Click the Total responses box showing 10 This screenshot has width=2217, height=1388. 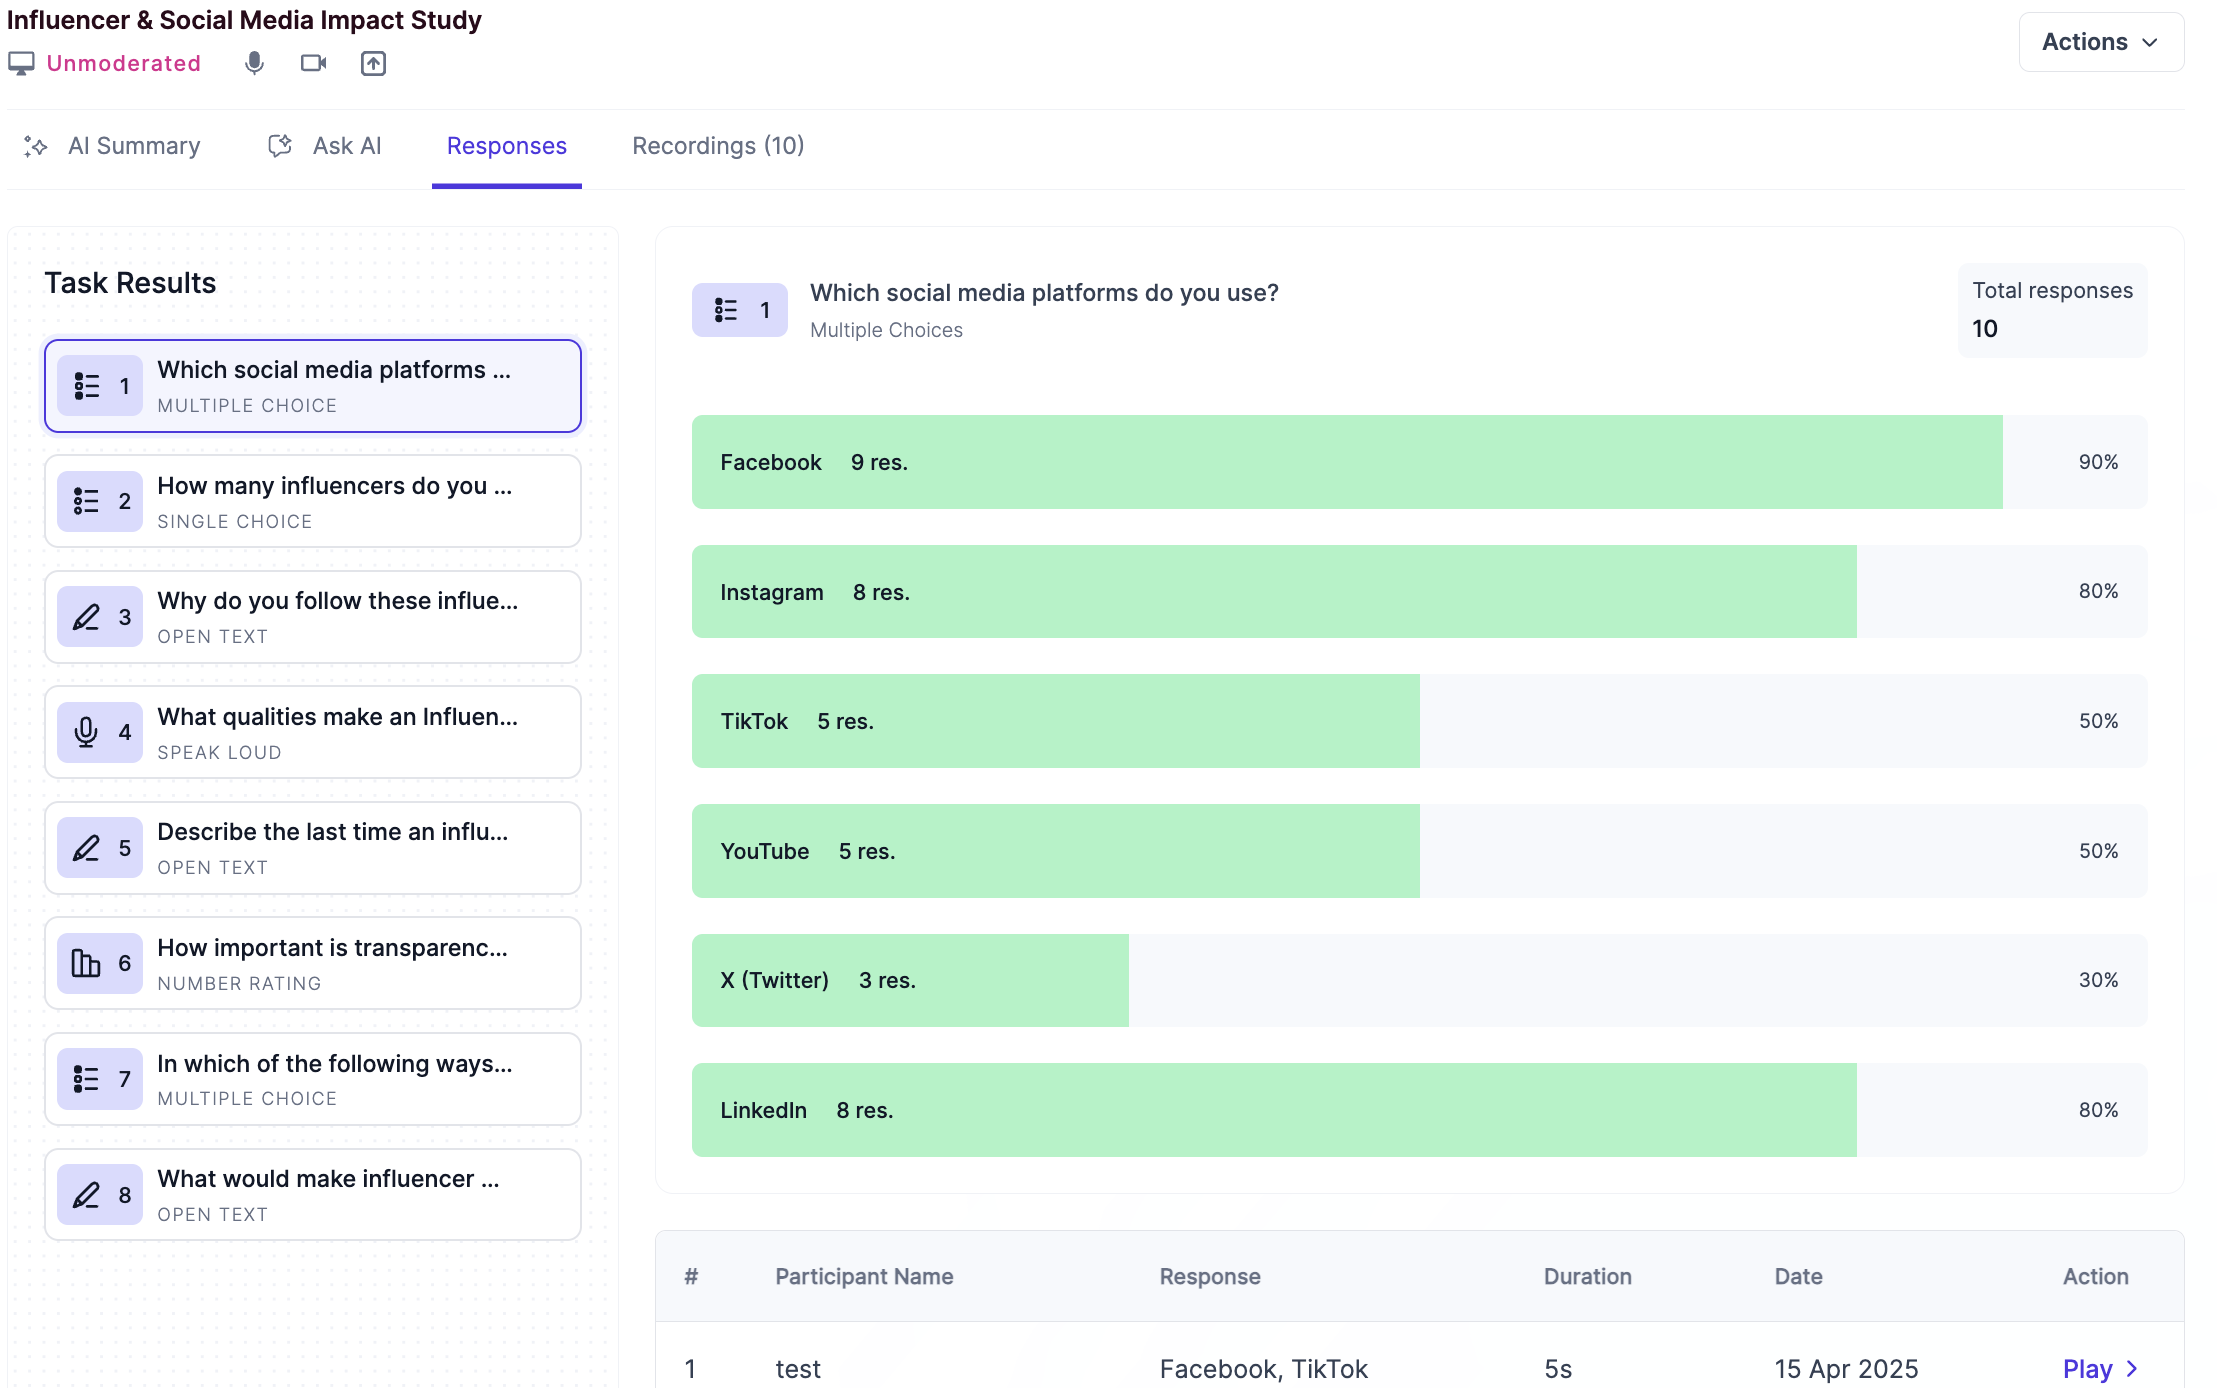coord(2051,309)
